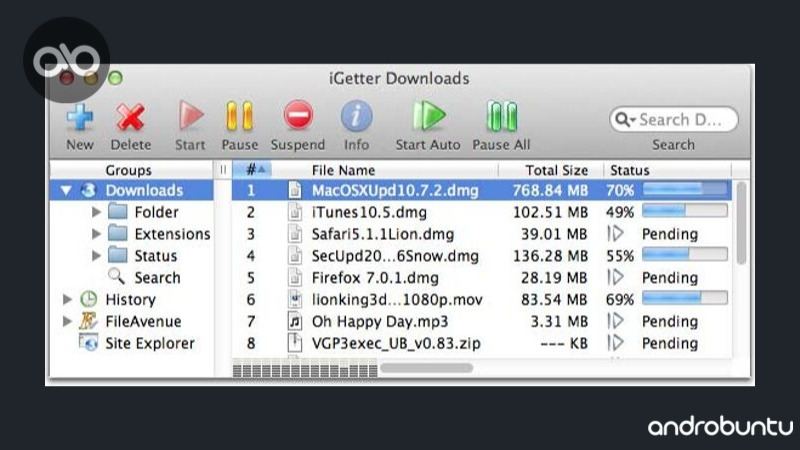Sort by the # column header
This screenshot has width=800, height=450.
pyautogui.click(x=252, y=170)
